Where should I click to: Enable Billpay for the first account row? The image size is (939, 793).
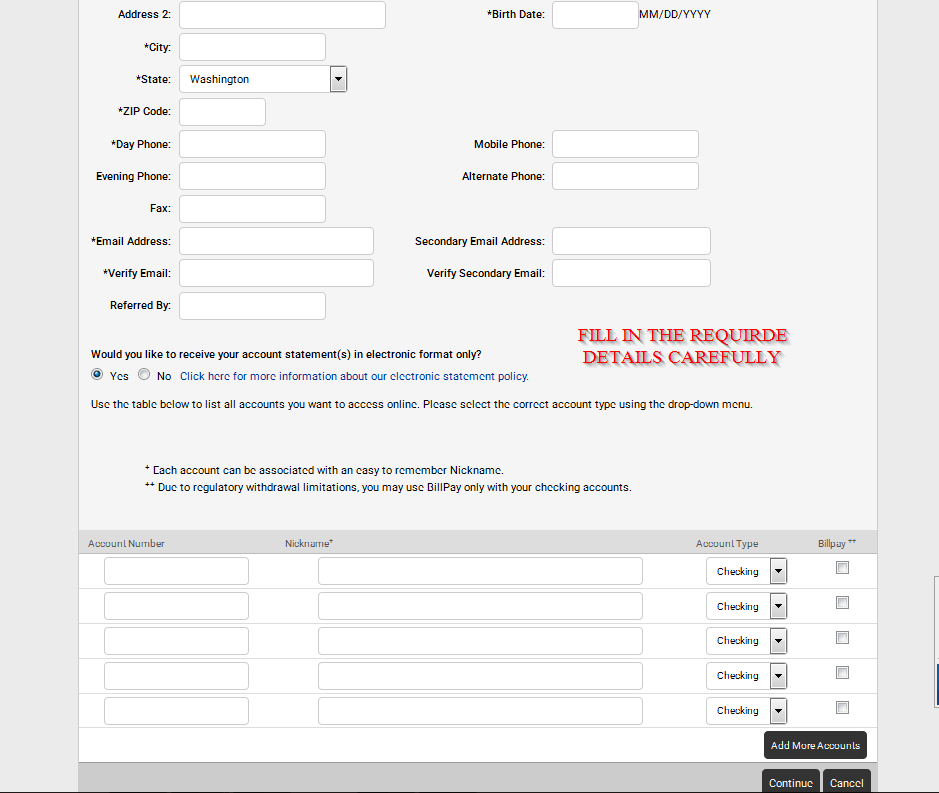click(841, 566)
